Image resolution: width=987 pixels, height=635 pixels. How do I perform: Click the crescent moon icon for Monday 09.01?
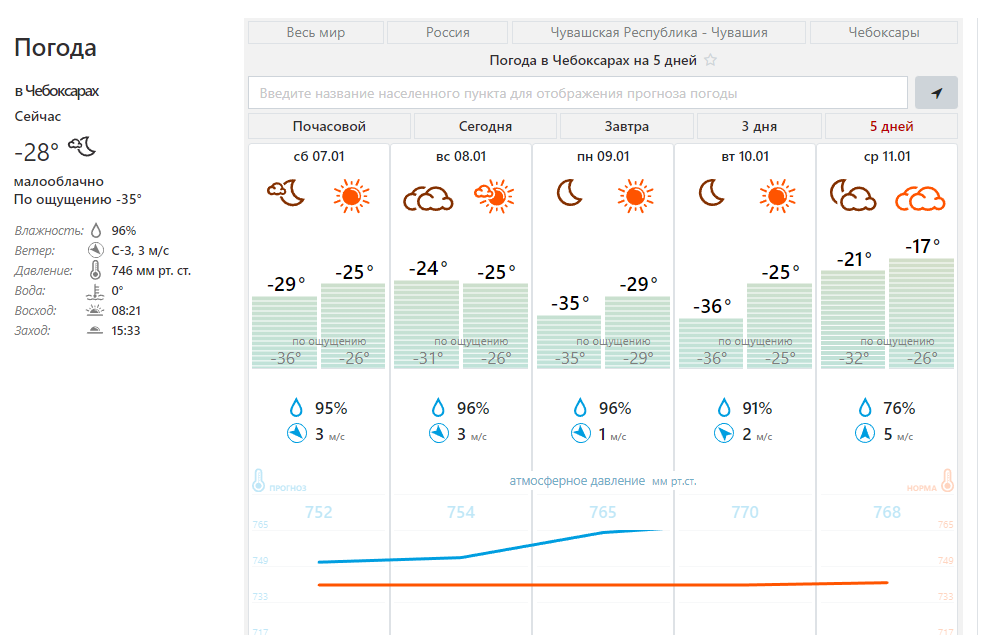[569, 192]
